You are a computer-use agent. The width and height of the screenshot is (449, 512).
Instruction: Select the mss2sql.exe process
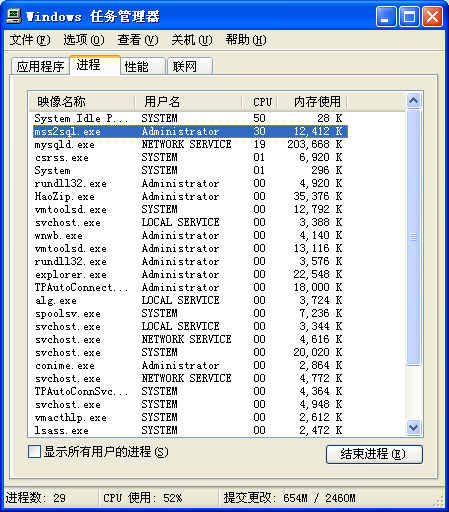190,131
